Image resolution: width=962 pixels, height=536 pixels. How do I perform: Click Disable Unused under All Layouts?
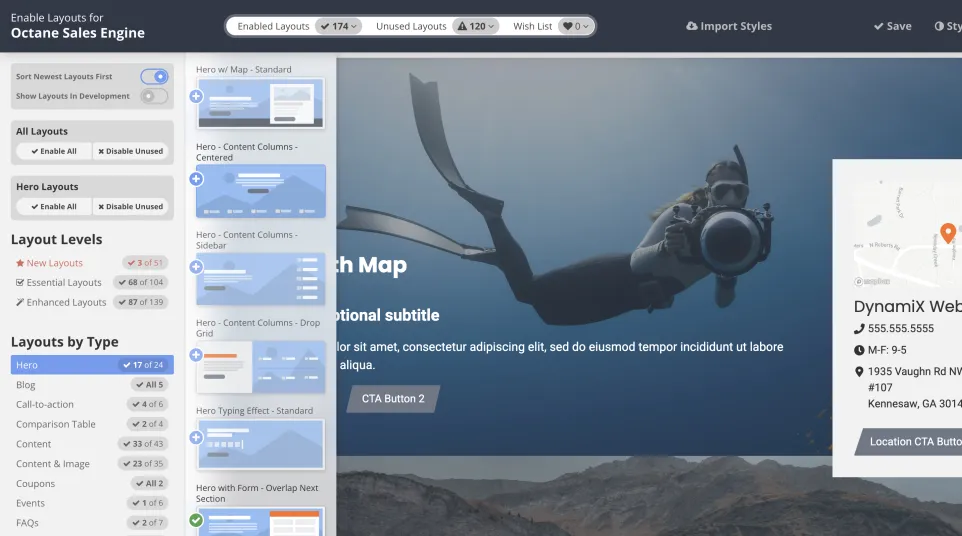pyautogui.click(x=131, y=151)
